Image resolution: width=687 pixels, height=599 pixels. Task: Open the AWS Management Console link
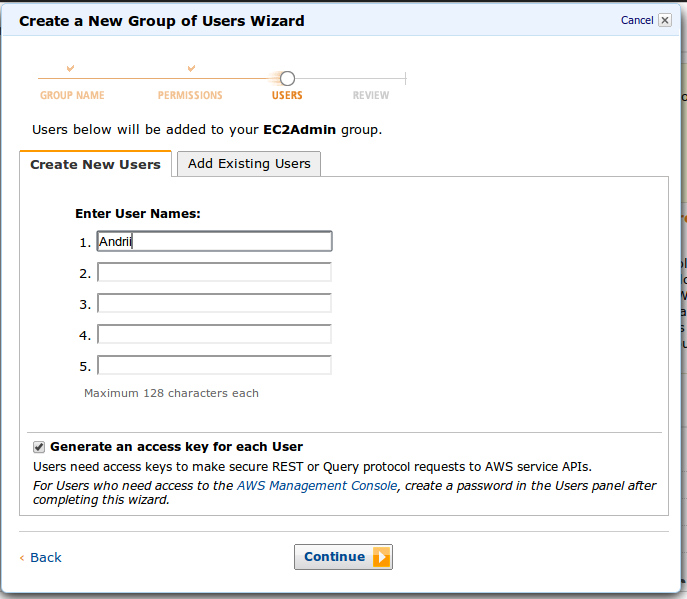pos(317,486)
